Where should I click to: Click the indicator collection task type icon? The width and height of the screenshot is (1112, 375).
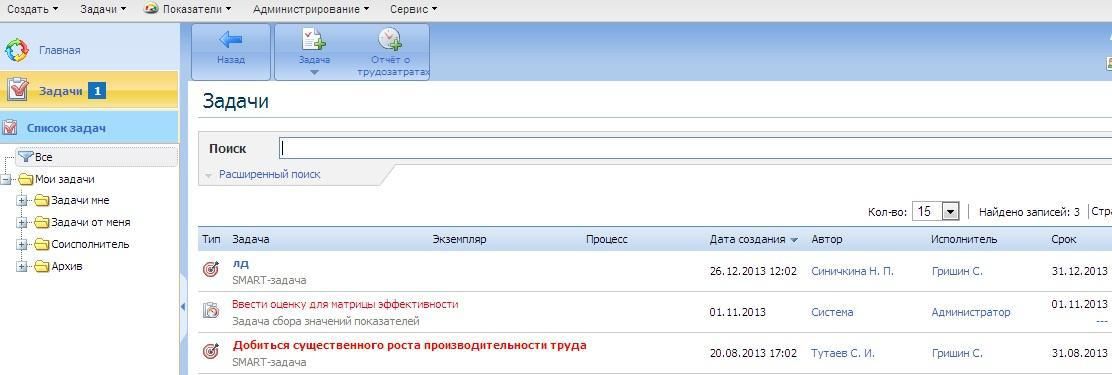[x=211, y=310]
